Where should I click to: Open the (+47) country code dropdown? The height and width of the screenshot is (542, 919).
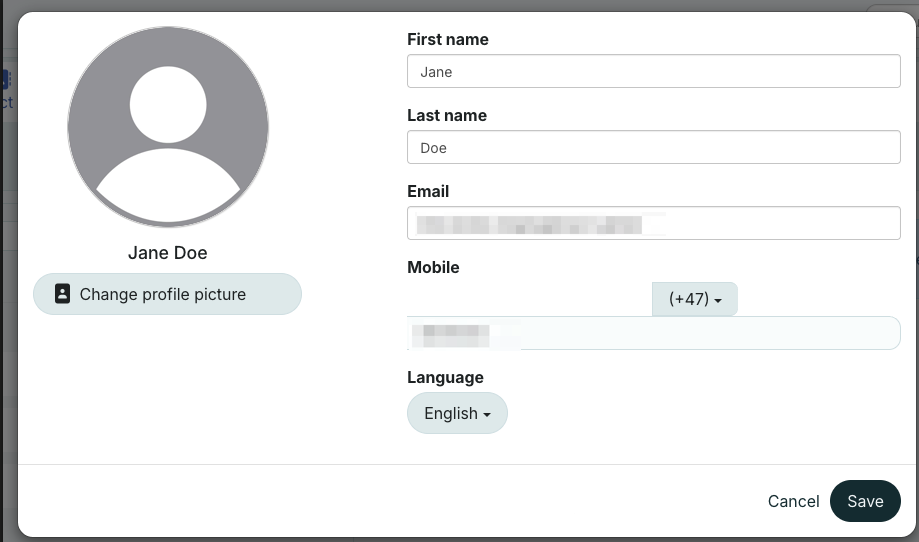pyautogui.click(x=694, y=299)
